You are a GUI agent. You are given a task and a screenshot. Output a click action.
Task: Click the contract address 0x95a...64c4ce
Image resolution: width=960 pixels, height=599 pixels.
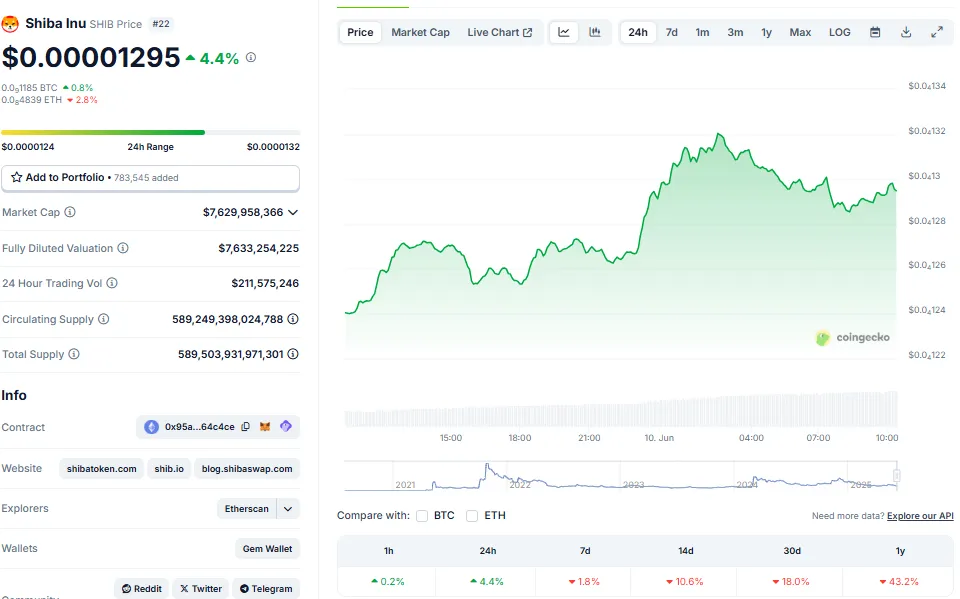pyautogui.click(x=200, y=427)
